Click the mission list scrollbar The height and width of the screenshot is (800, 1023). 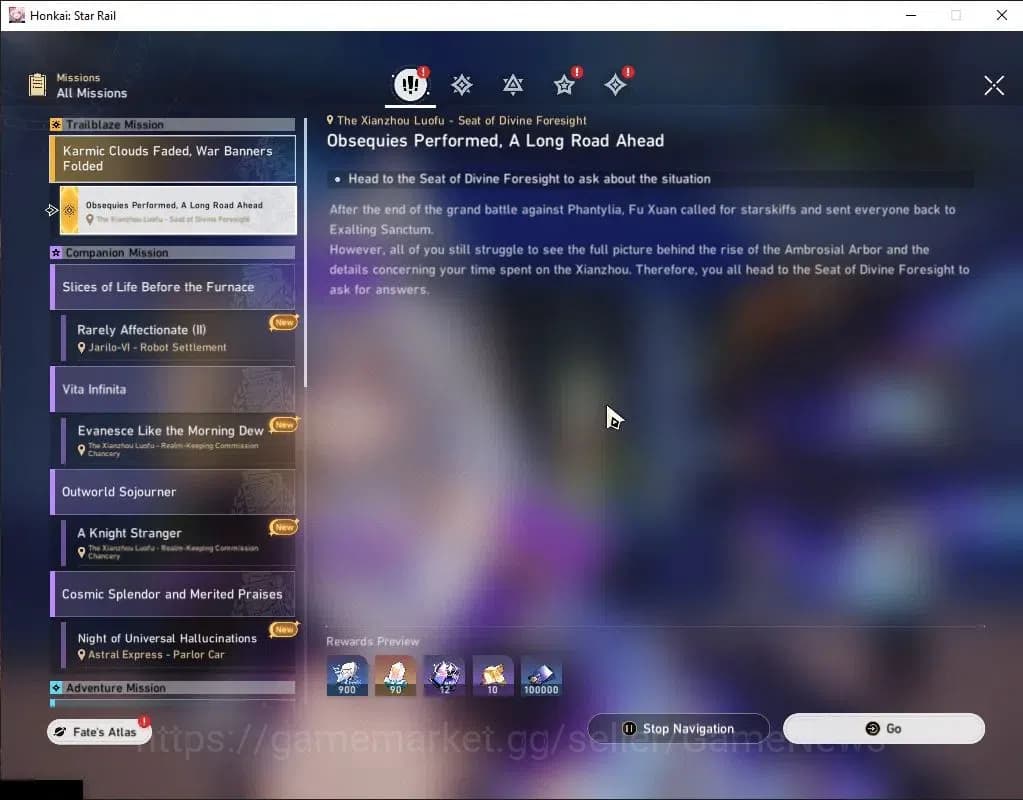(305, 252)
